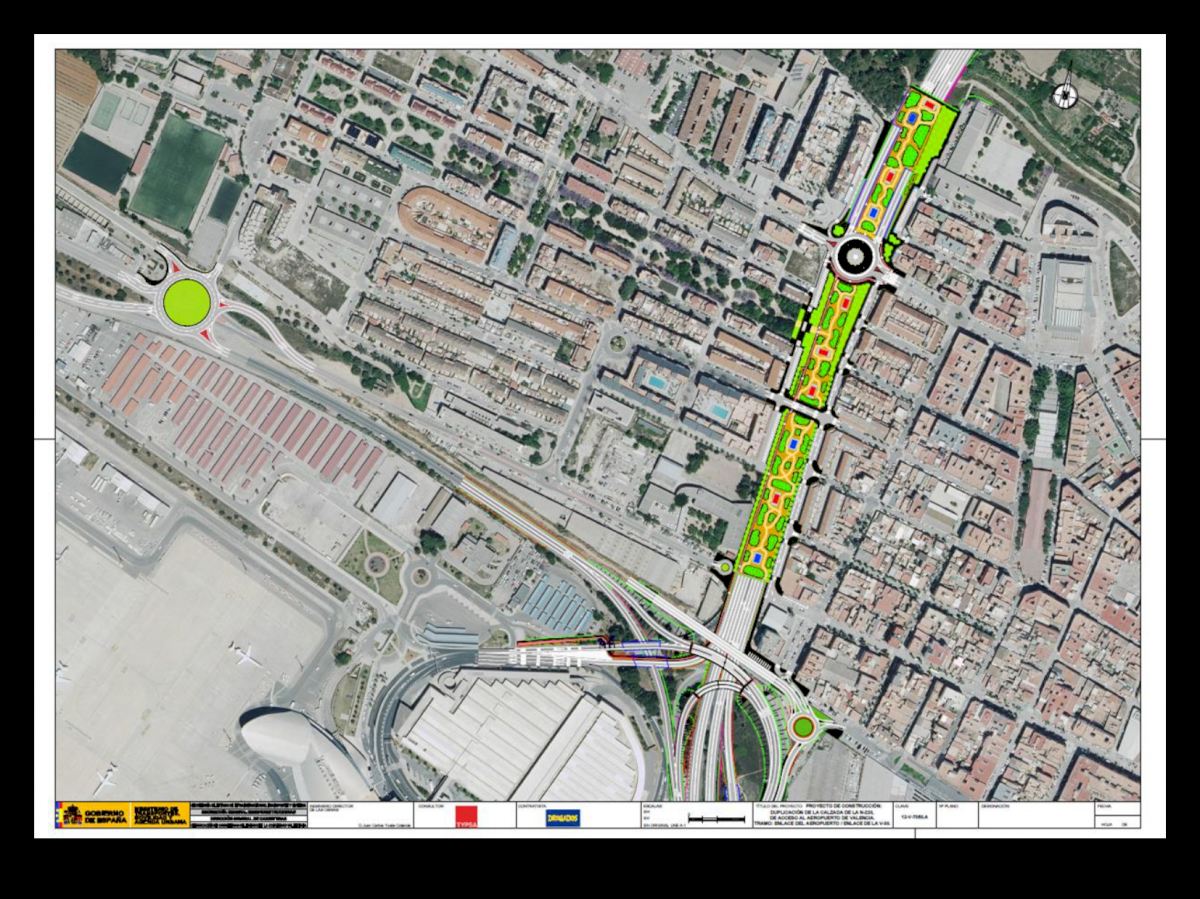The width and height of the screenshot is (1200, 899).
Task: Click the graphic scale bar
Action: [716, 820]
